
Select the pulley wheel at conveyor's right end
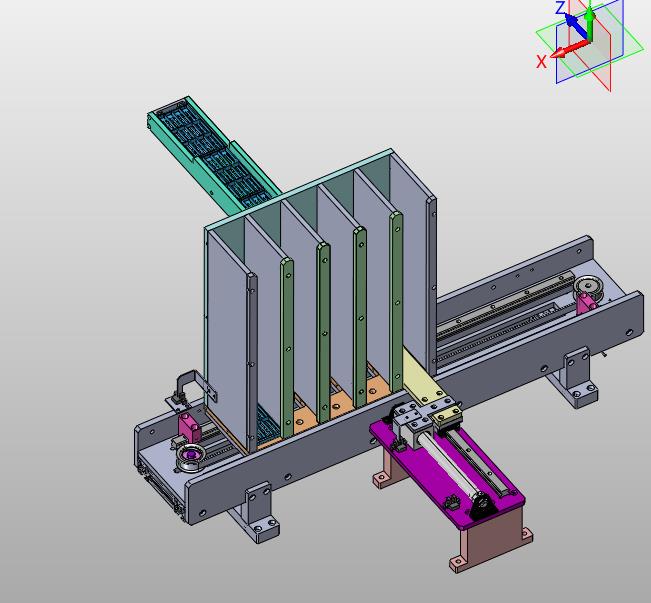coord(590,287)
